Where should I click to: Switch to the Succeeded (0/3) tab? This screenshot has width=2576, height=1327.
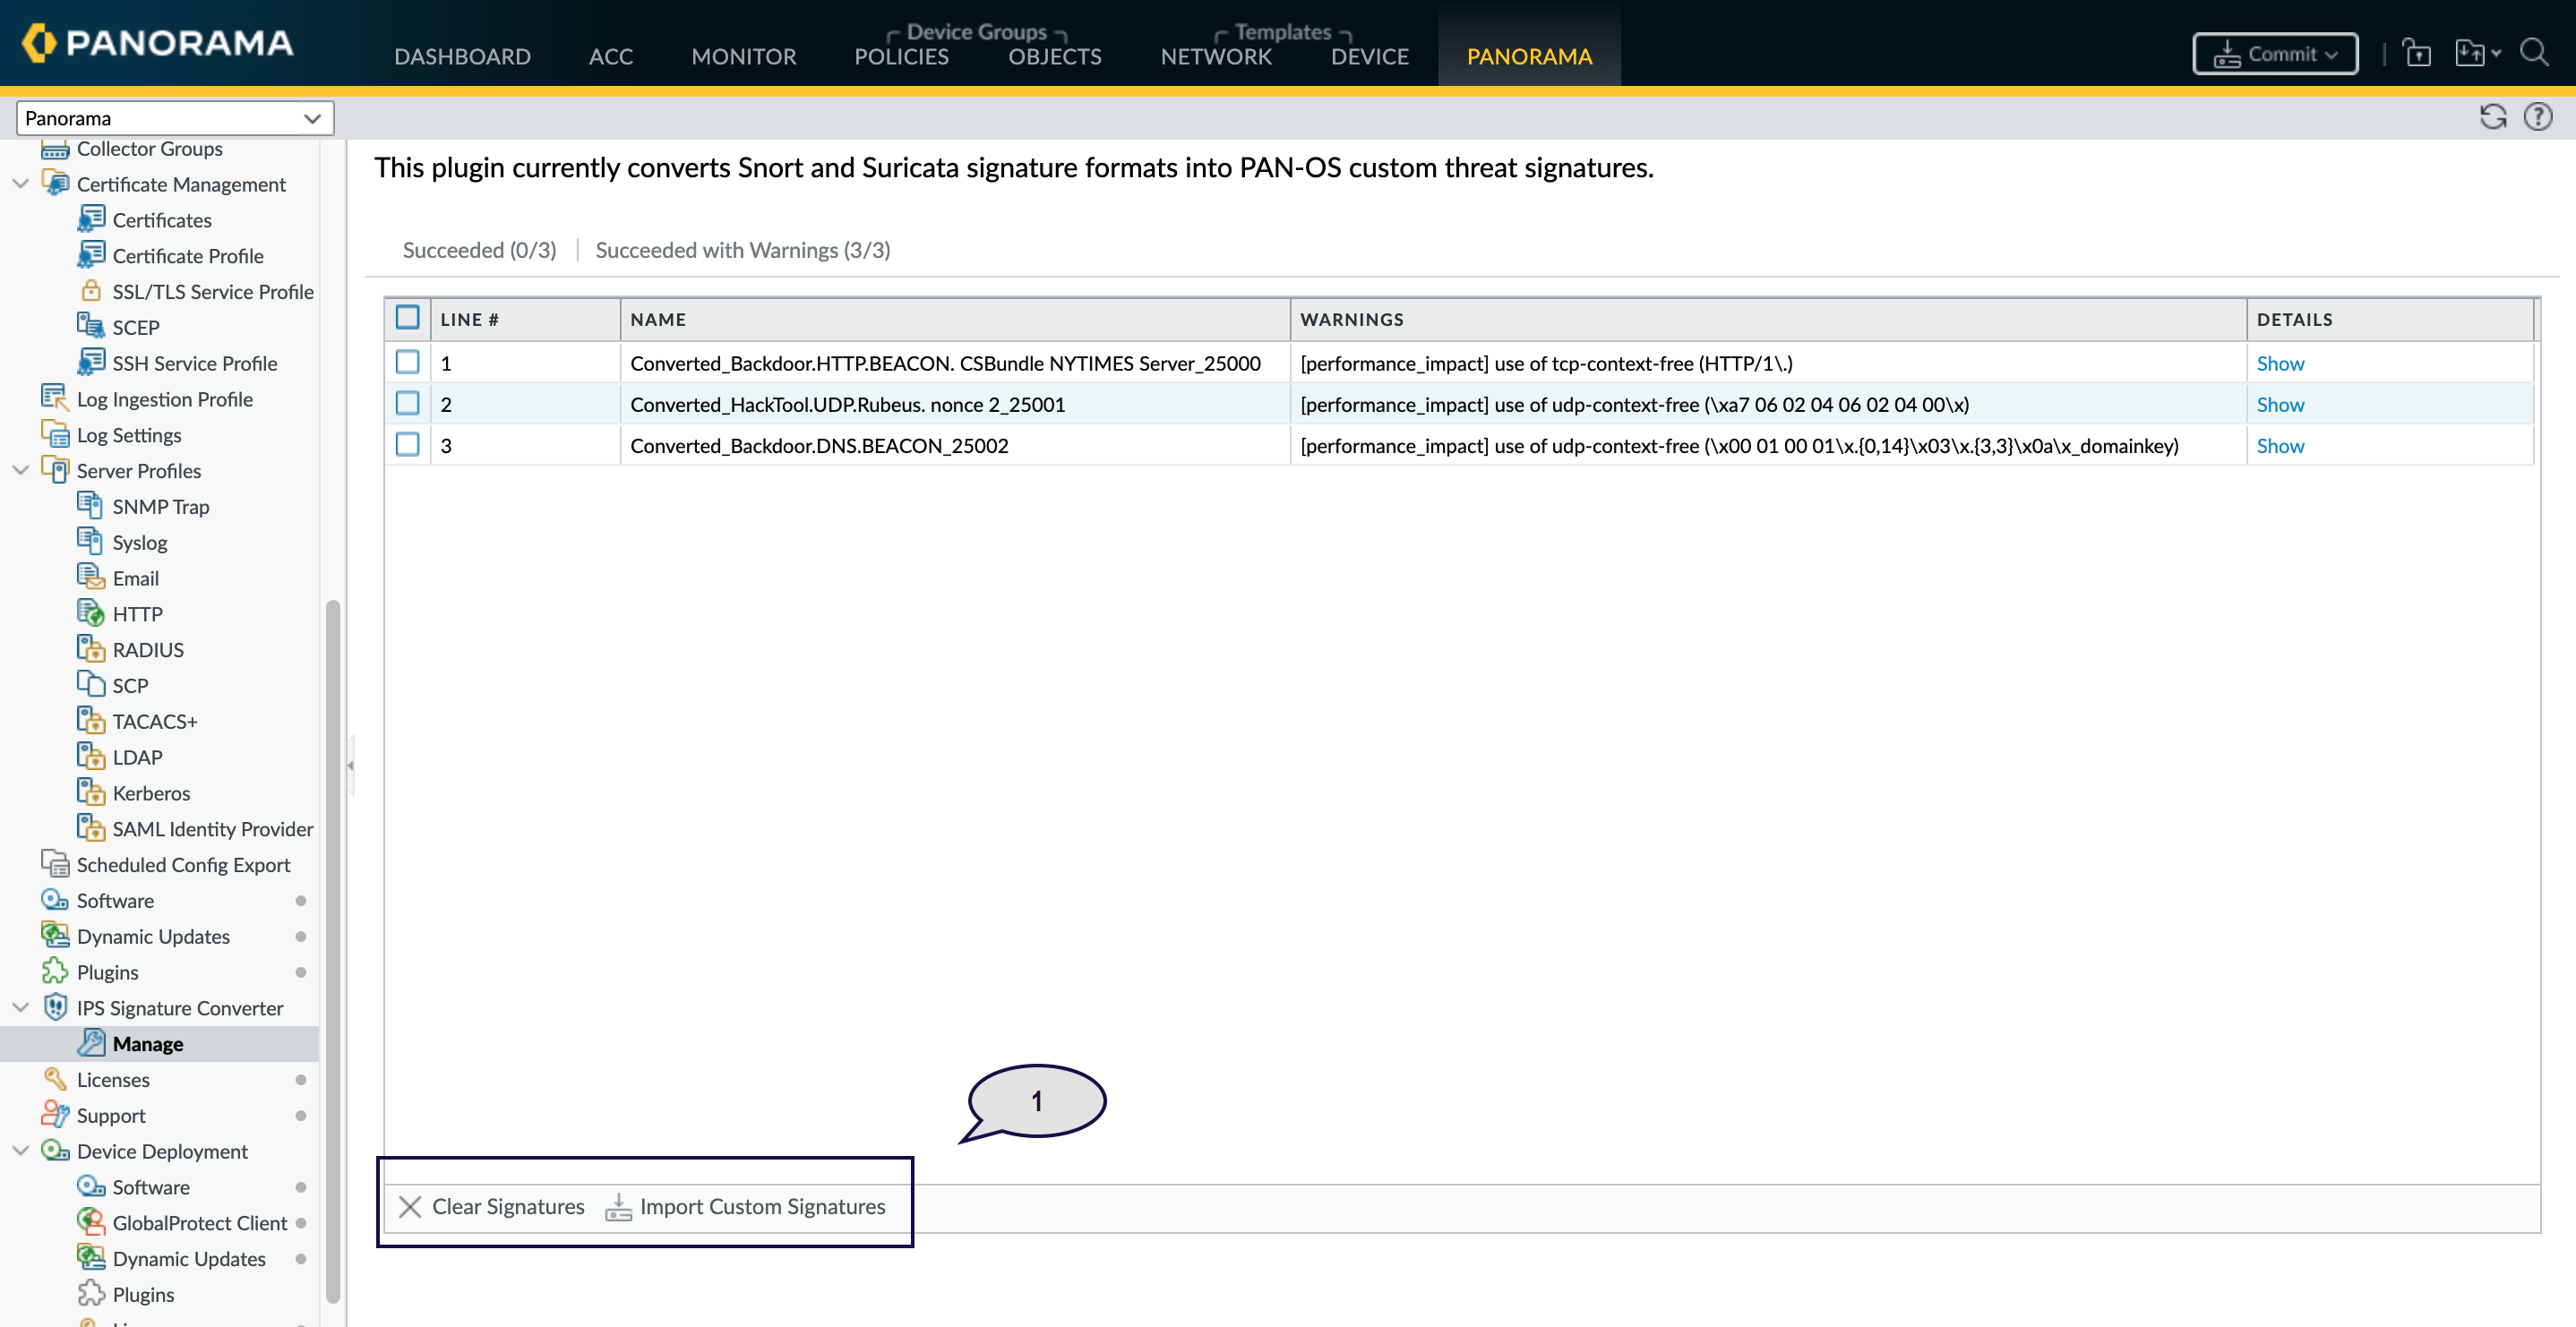click(479, 250)
